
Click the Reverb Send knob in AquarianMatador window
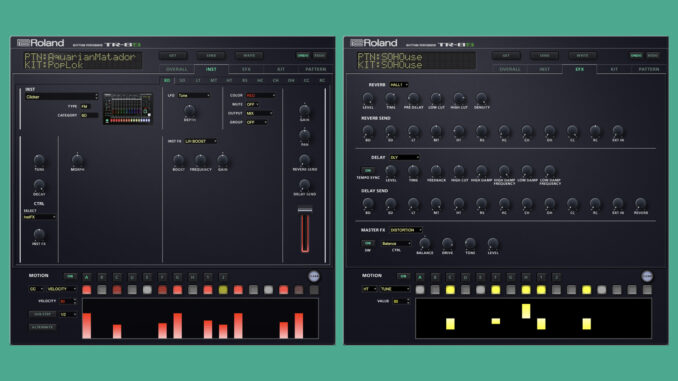[x=304, y=160]
